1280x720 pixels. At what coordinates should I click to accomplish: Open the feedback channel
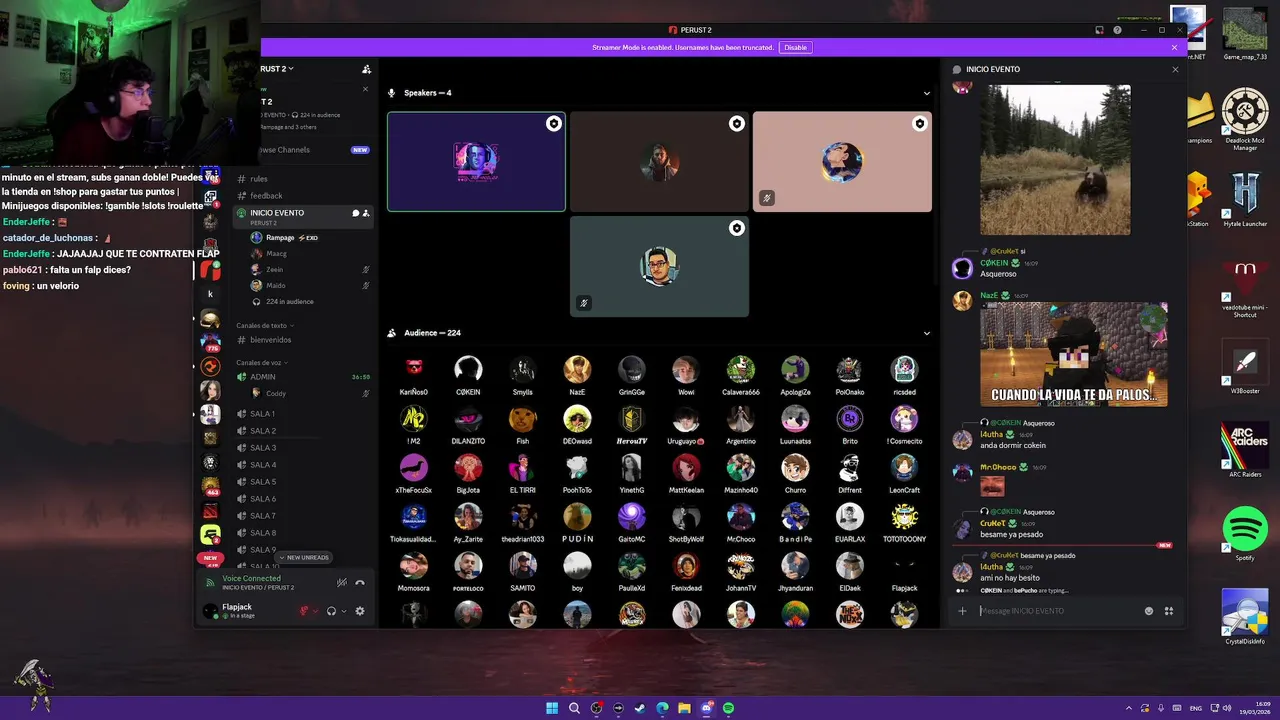pos(303,196)
